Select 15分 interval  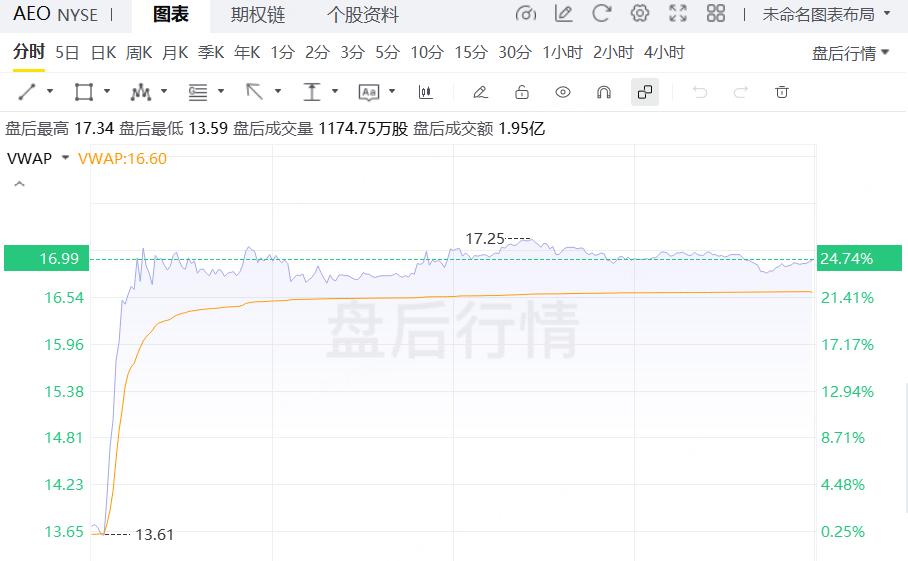(471, 53)
